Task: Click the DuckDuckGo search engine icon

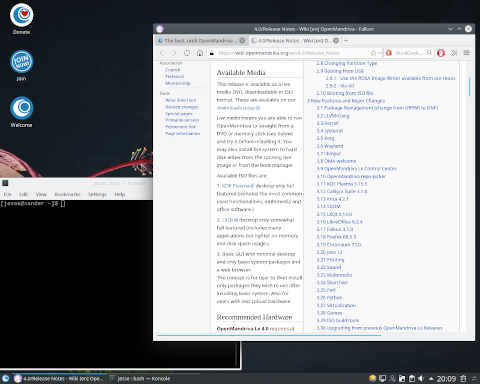Action: [x=389, y=53]
